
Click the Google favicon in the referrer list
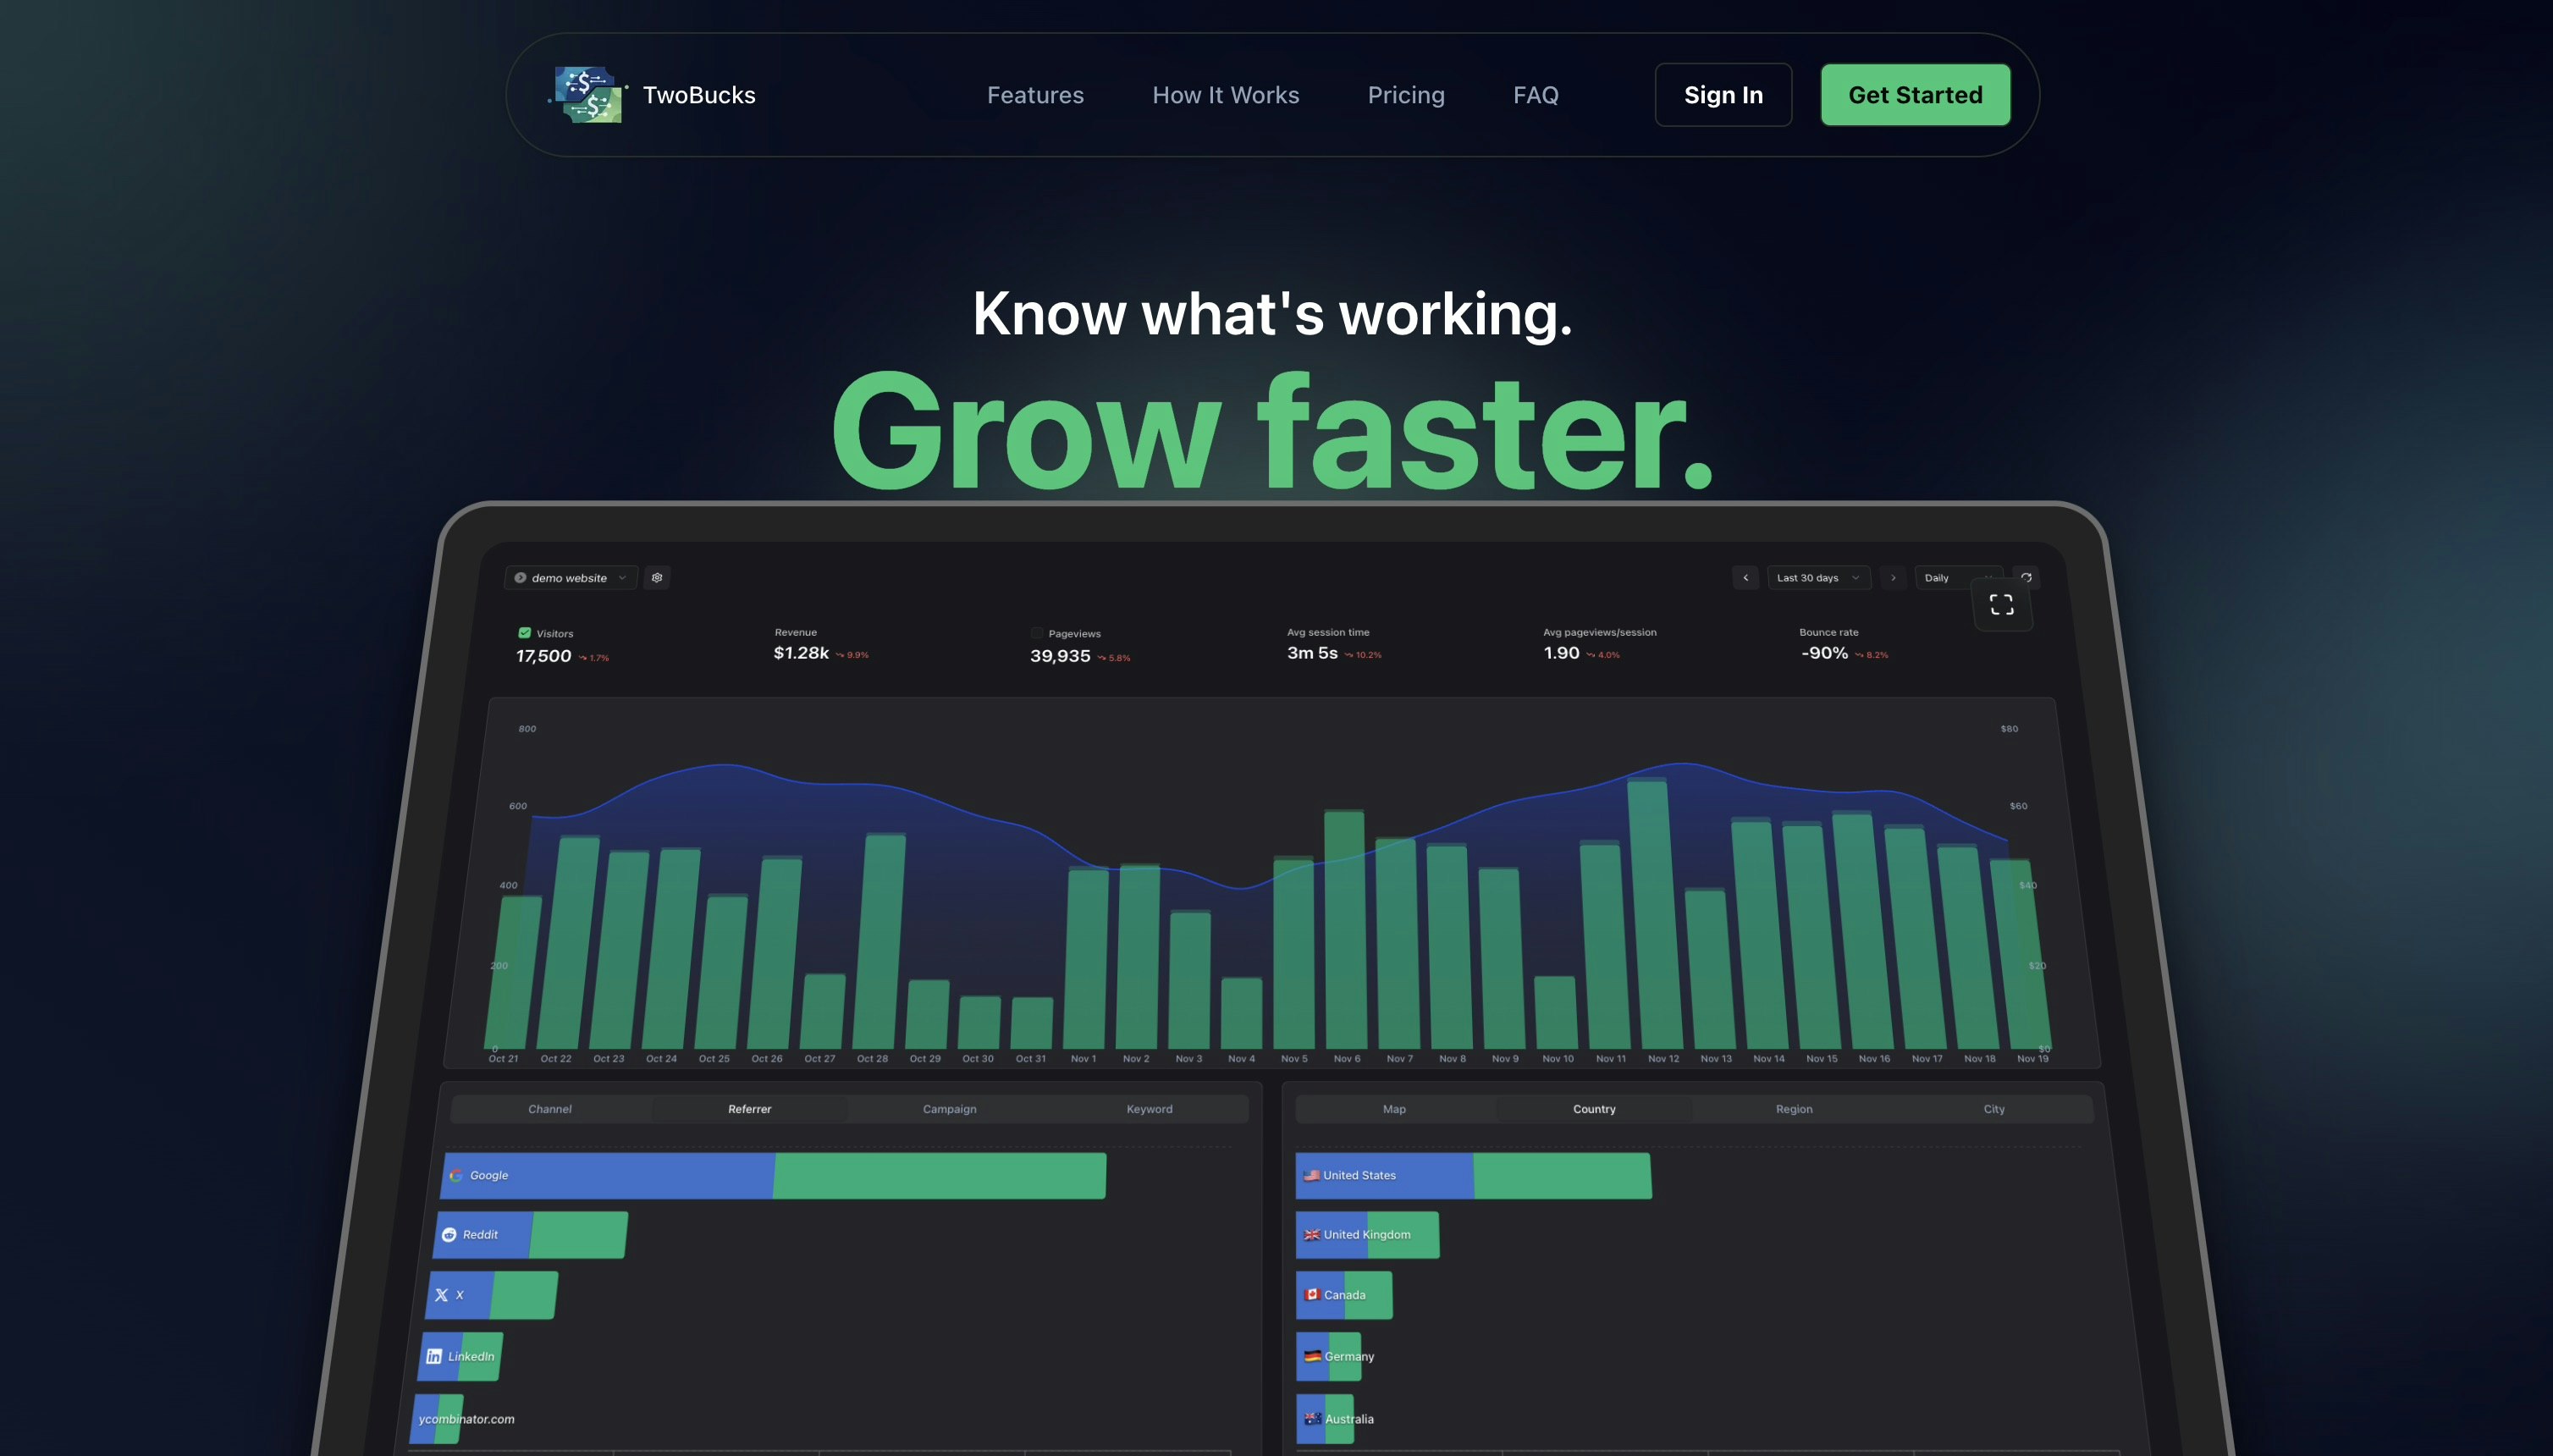458,1175
